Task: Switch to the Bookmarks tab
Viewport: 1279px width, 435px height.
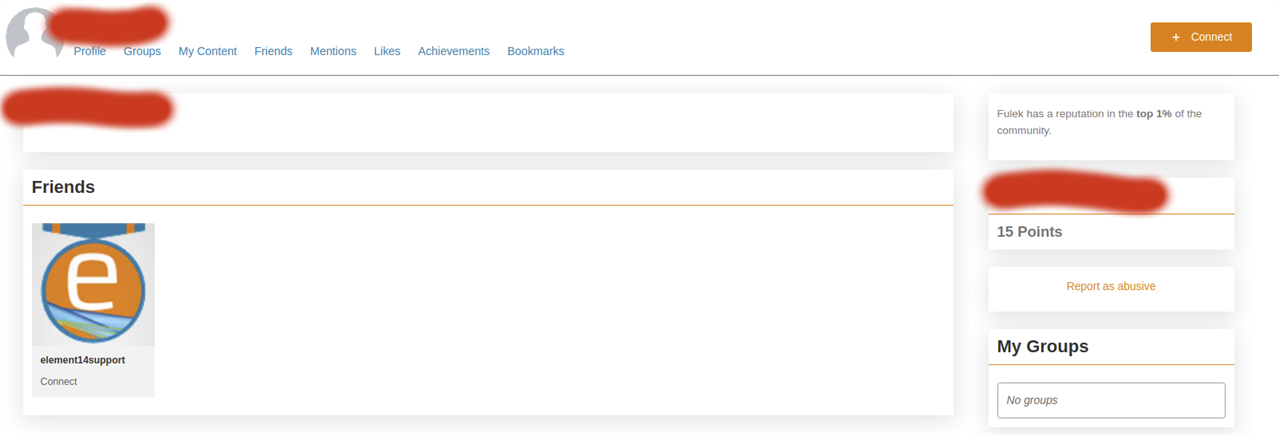Action: click(535, 51)
